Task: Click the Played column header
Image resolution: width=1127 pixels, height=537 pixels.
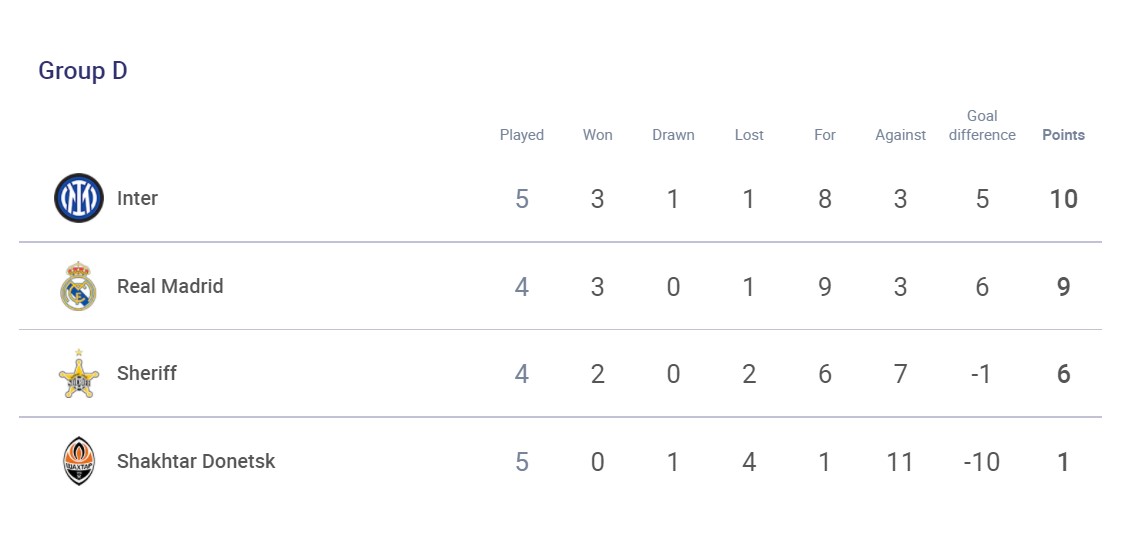Action: point(522,135)
